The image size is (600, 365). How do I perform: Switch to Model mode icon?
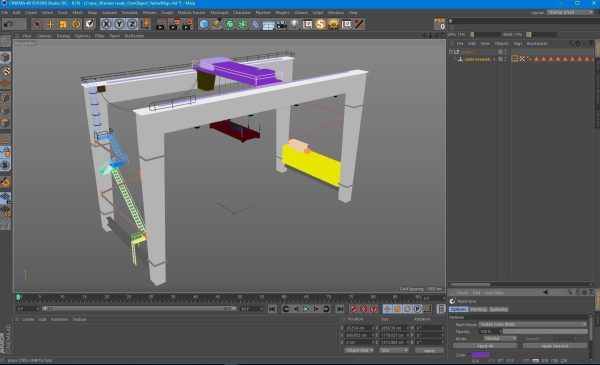point(5,57)
